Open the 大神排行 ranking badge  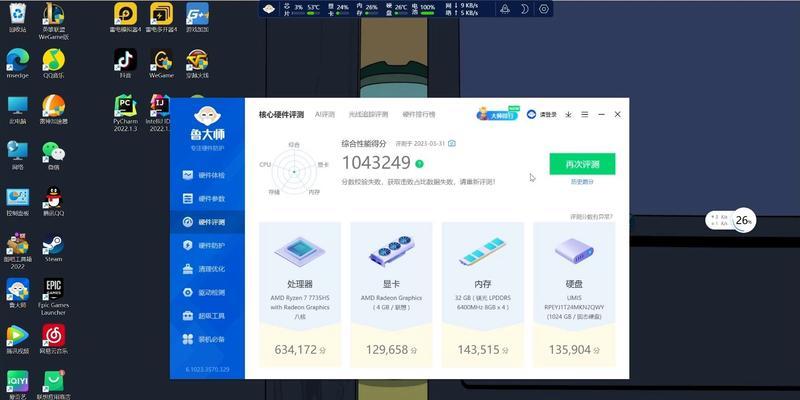tap(498, 114)
